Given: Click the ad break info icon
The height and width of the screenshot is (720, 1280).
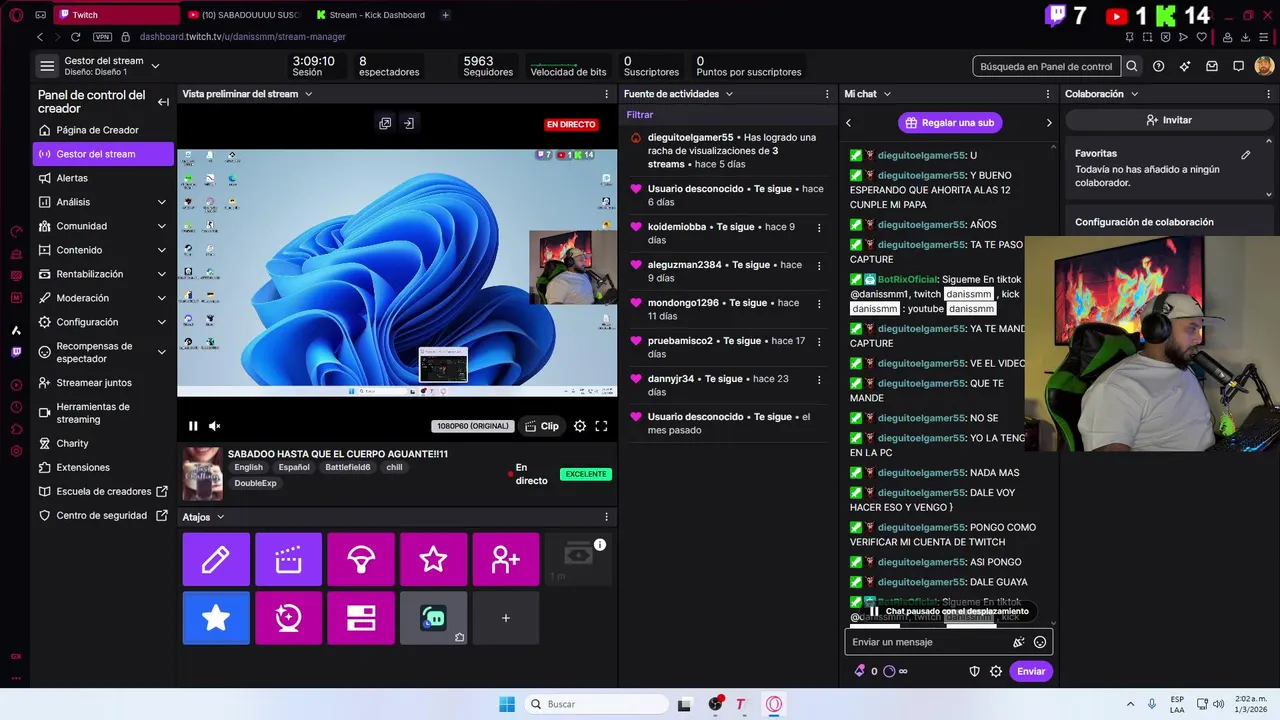Looking at the screenshot, I should coord(600,545).
